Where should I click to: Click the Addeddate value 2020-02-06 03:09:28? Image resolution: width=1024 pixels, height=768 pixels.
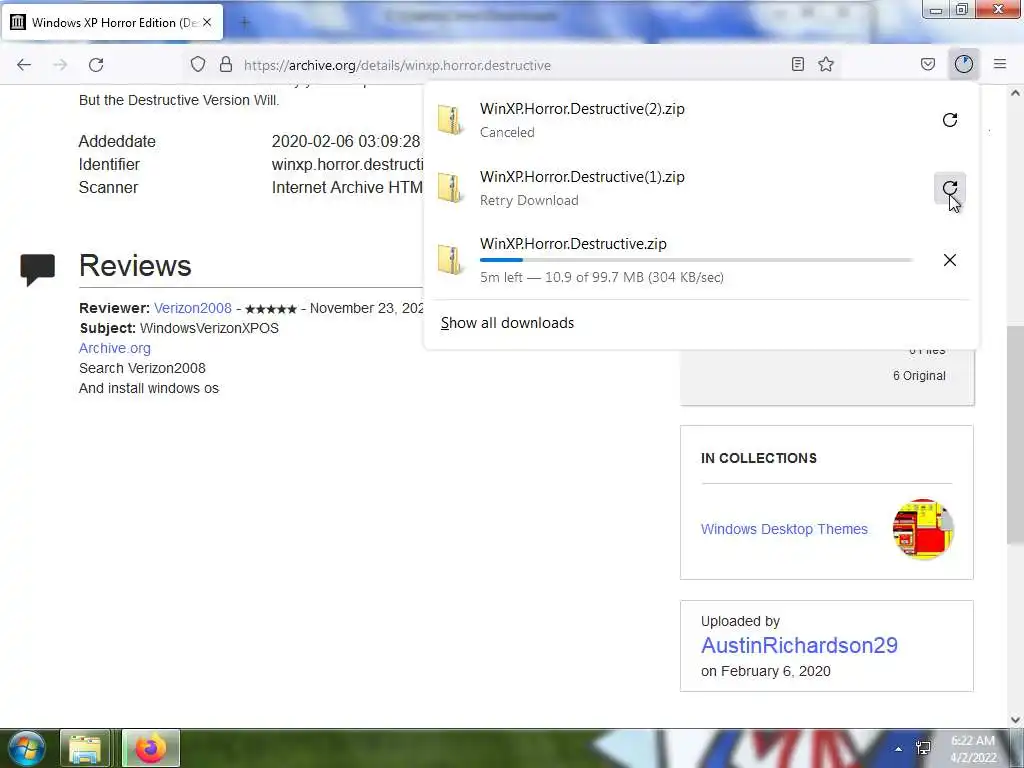(x=346, y=142)
